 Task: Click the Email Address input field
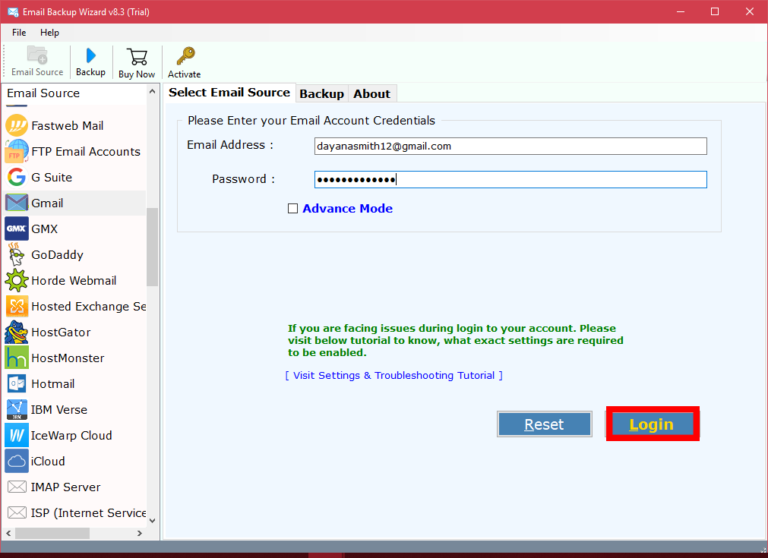pos(510,146)
